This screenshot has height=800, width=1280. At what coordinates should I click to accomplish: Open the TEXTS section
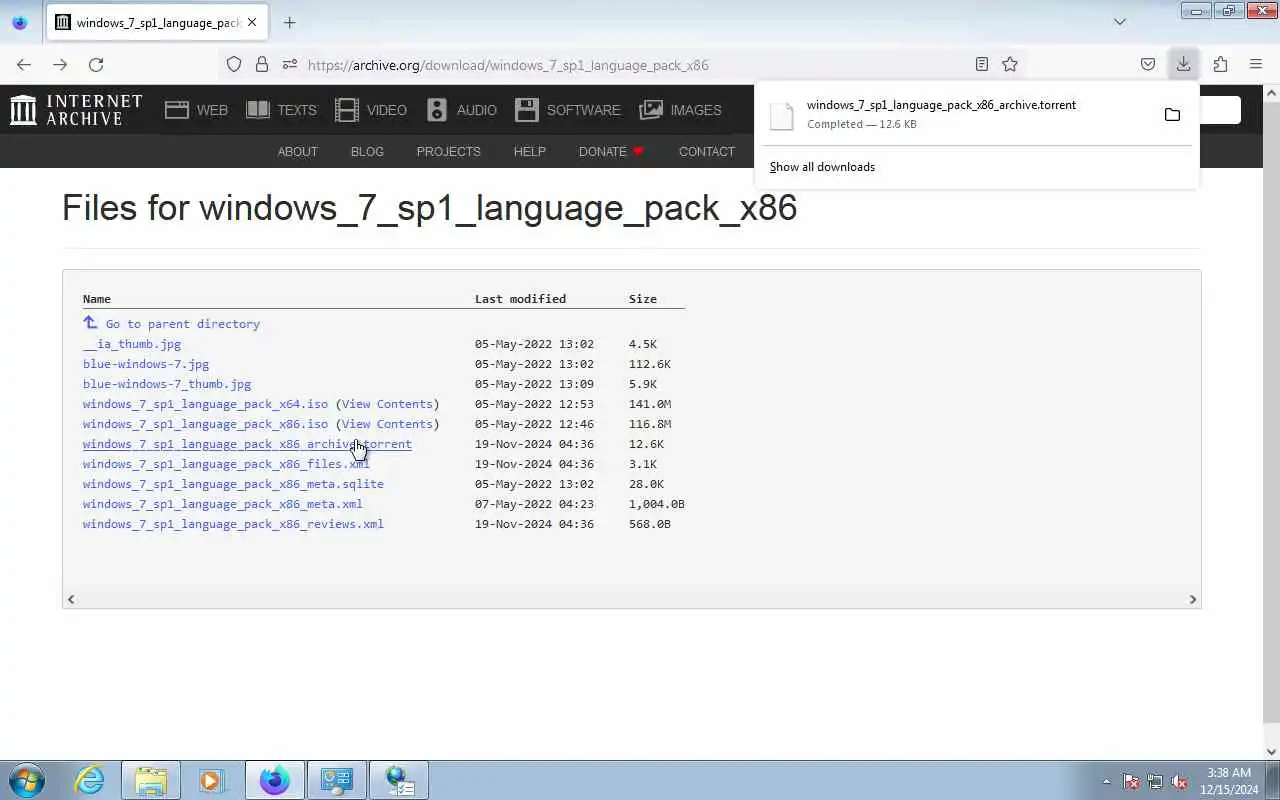pos(281,110)
